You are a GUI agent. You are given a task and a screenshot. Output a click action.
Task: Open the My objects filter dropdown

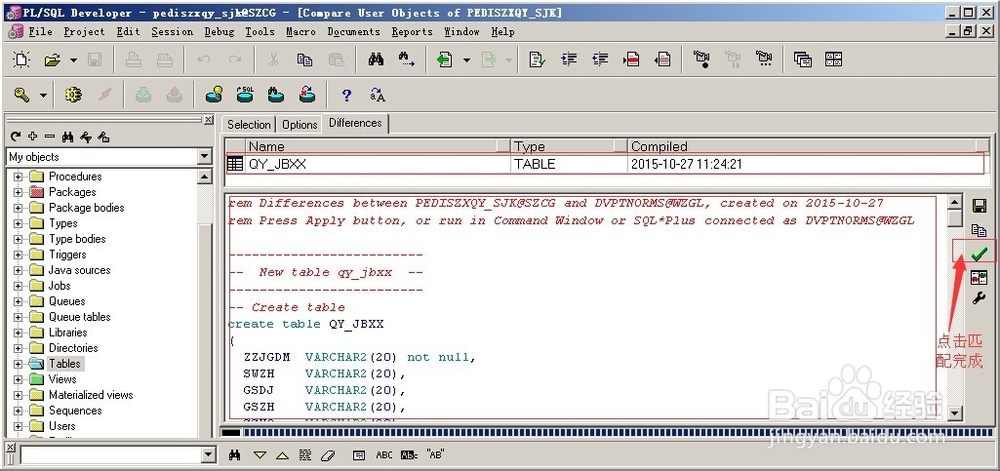[204, 156]
